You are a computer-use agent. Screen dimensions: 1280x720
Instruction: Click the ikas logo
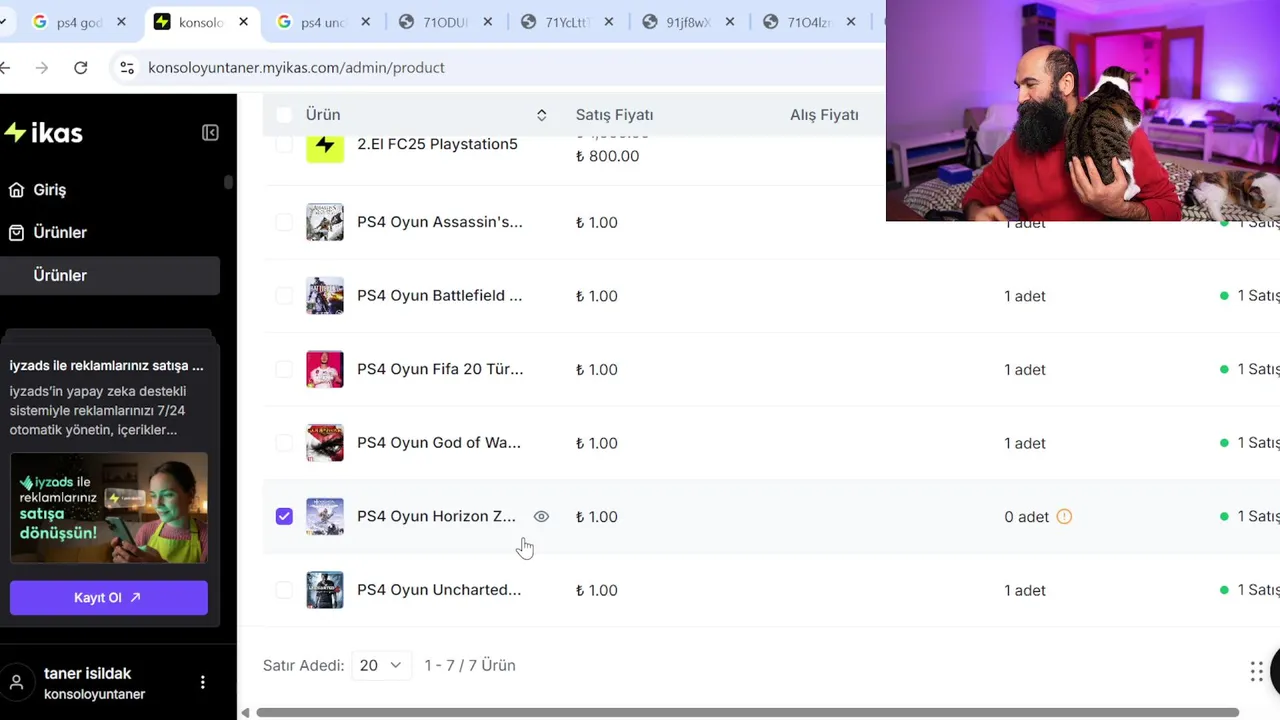point(43,133)
